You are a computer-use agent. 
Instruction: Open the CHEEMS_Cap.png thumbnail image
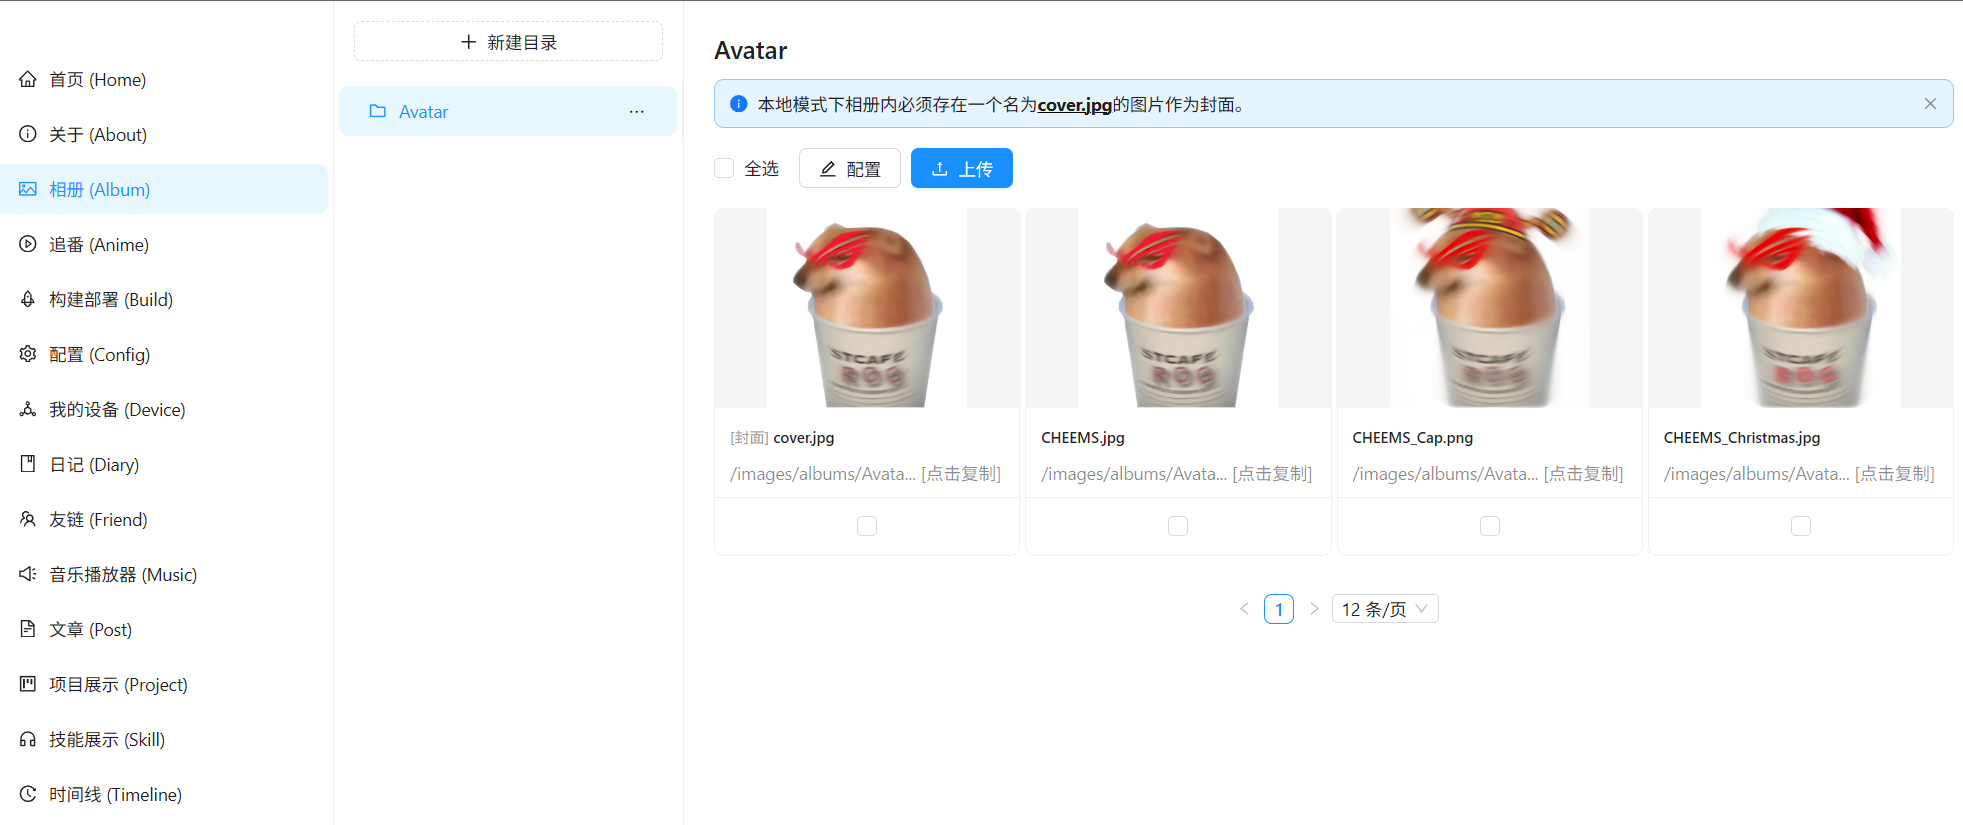click(x=1490, y=308)
